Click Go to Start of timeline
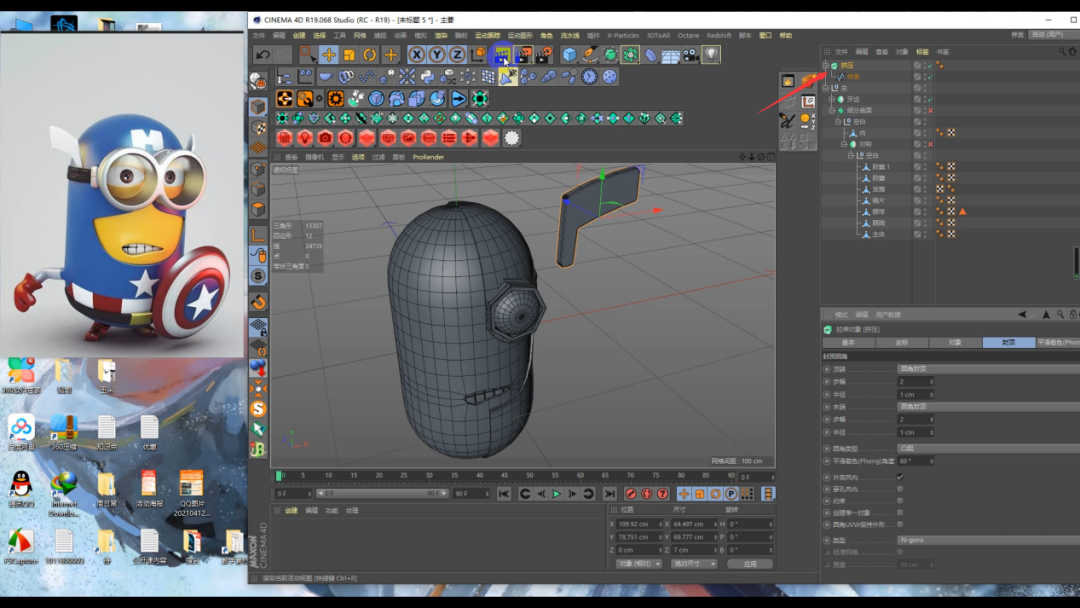This screenshot has height=608, width=1080. coord(504,494)
